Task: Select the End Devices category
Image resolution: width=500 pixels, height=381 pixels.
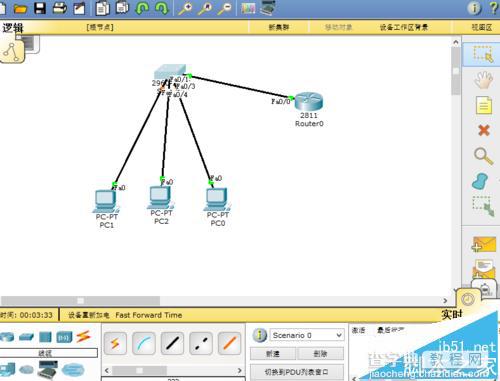Action: click(x=7, y=370)
